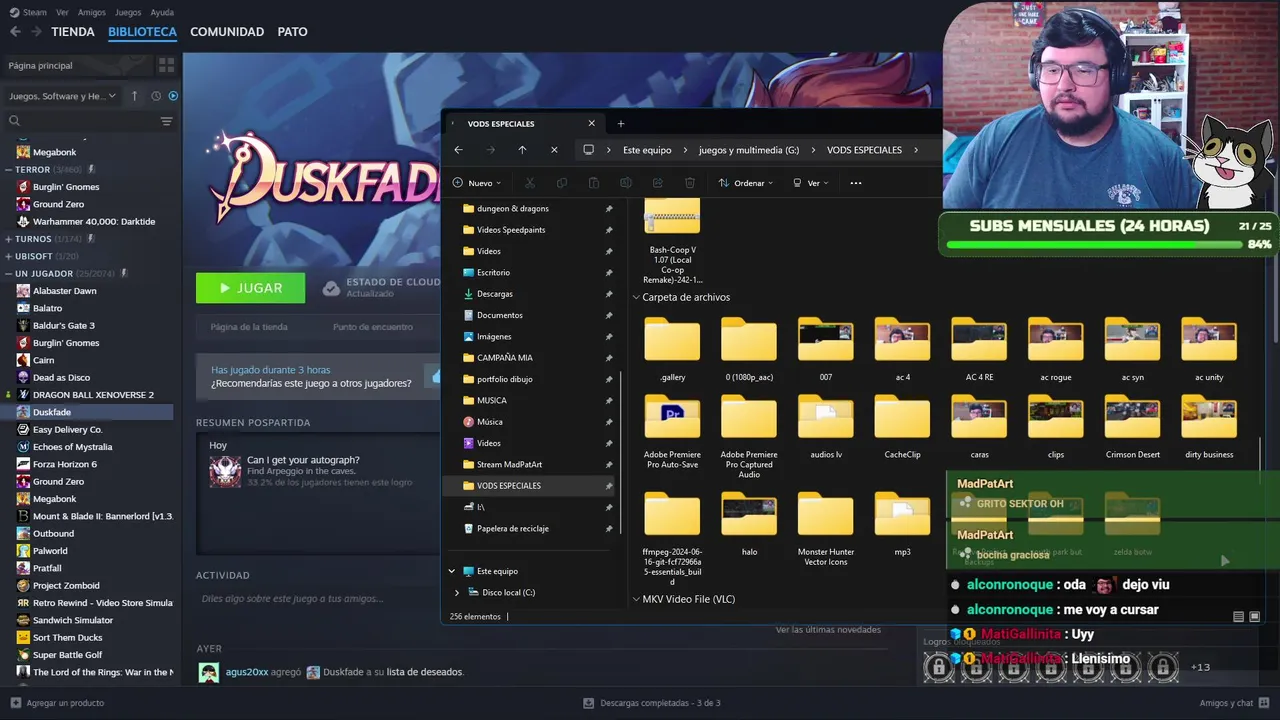Collapse the UN JUGADOR category
The image size is (1280, 720).
tap(8, 273)
